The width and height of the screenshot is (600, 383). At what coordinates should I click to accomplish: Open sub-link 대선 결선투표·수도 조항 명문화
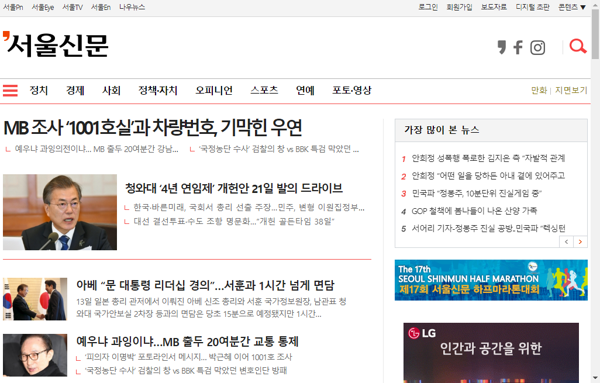coord(234,222)
